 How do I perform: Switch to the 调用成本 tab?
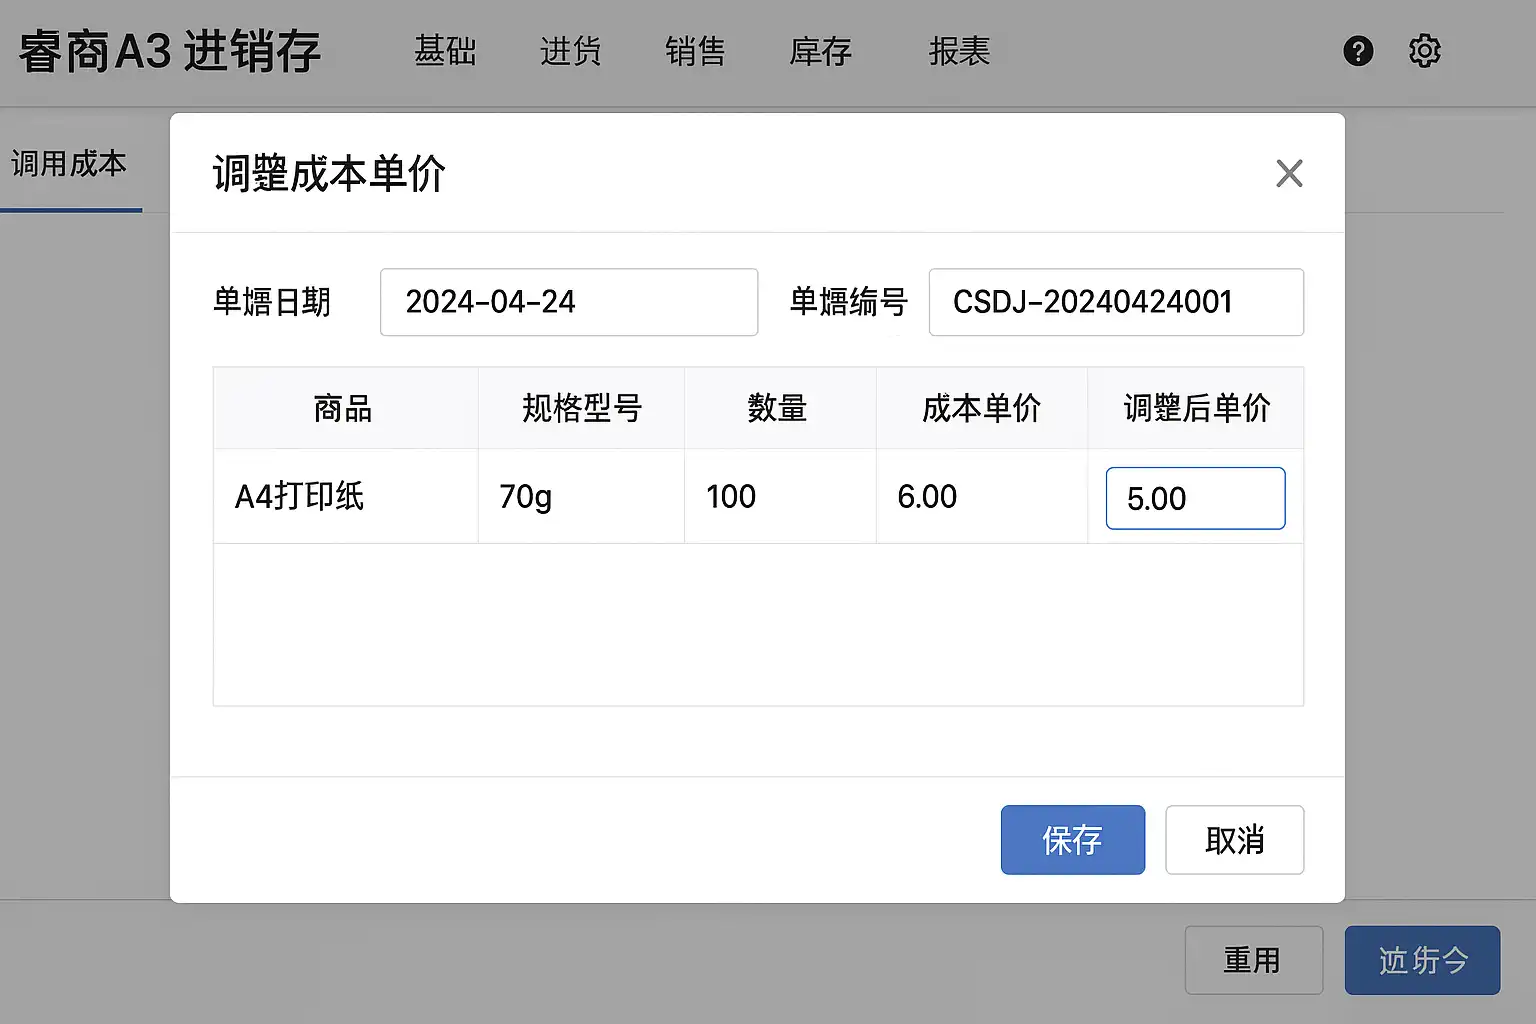(69, 164)
